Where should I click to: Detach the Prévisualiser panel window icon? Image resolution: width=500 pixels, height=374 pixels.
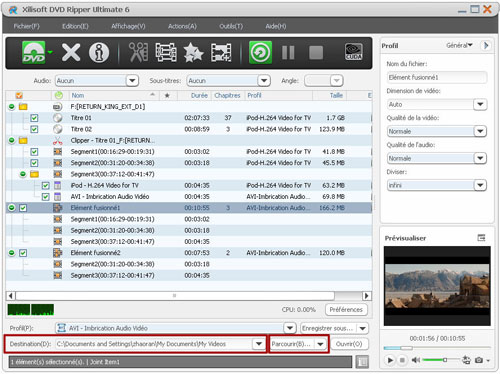coord(481,238)
